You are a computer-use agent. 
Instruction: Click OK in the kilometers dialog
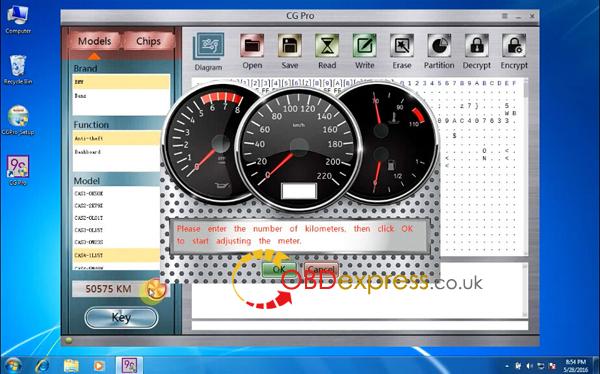[x=279, y=269]
